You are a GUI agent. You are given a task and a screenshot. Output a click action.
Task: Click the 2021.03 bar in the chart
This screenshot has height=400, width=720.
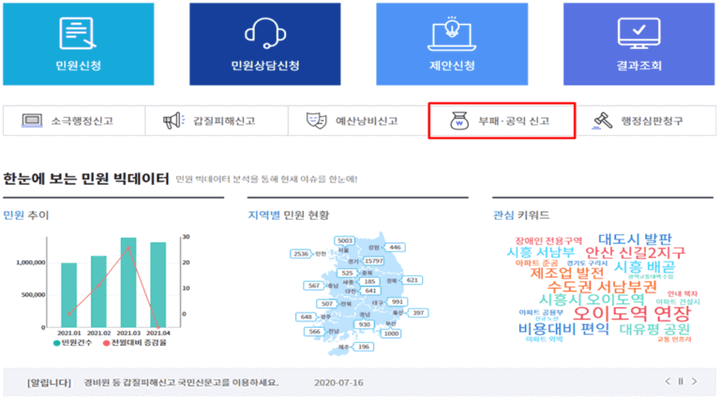click(129, 282)
